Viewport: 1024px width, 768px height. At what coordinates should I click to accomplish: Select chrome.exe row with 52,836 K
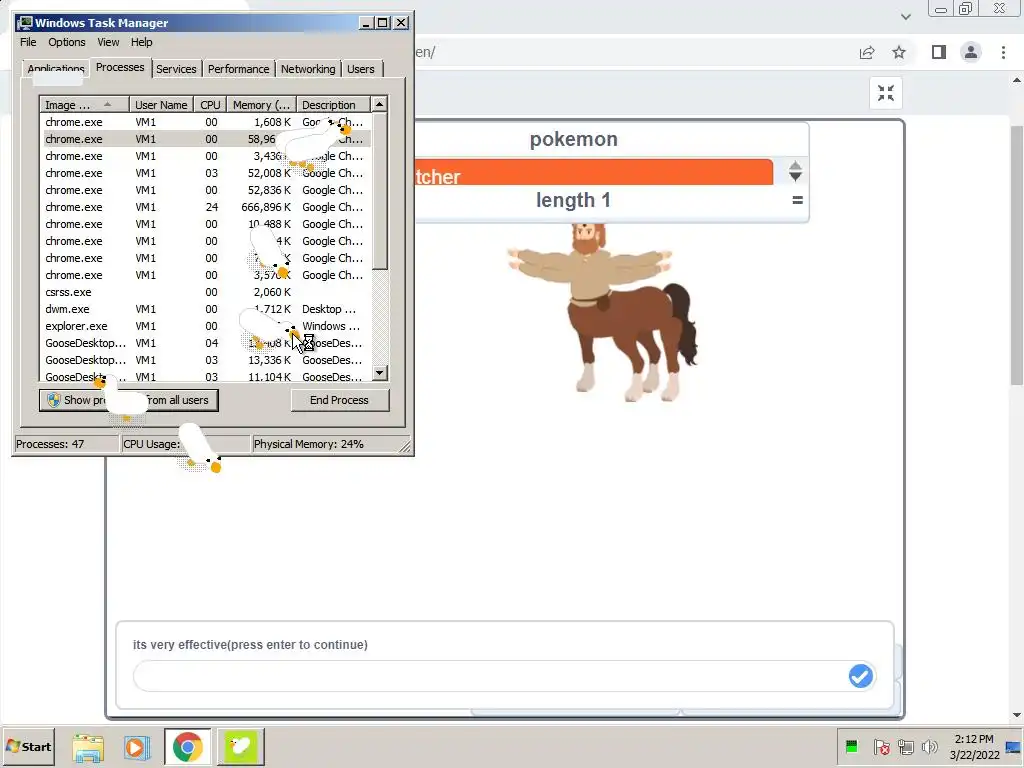pyautogui.click(x=204, y=190)
